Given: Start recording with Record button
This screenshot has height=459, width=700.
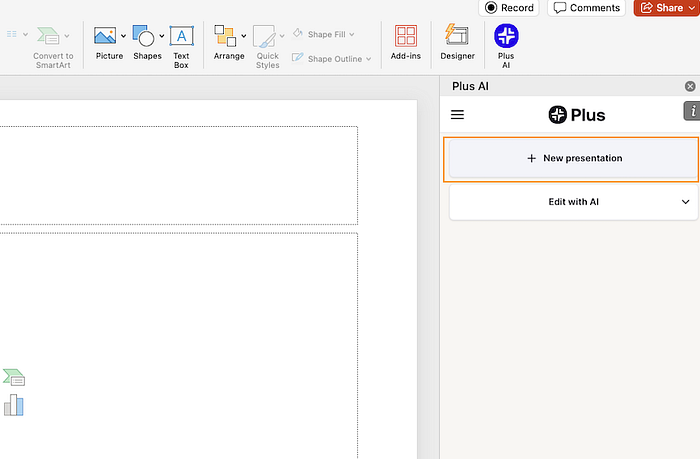Looking at the screenshot, I should (x=509, y=8).
